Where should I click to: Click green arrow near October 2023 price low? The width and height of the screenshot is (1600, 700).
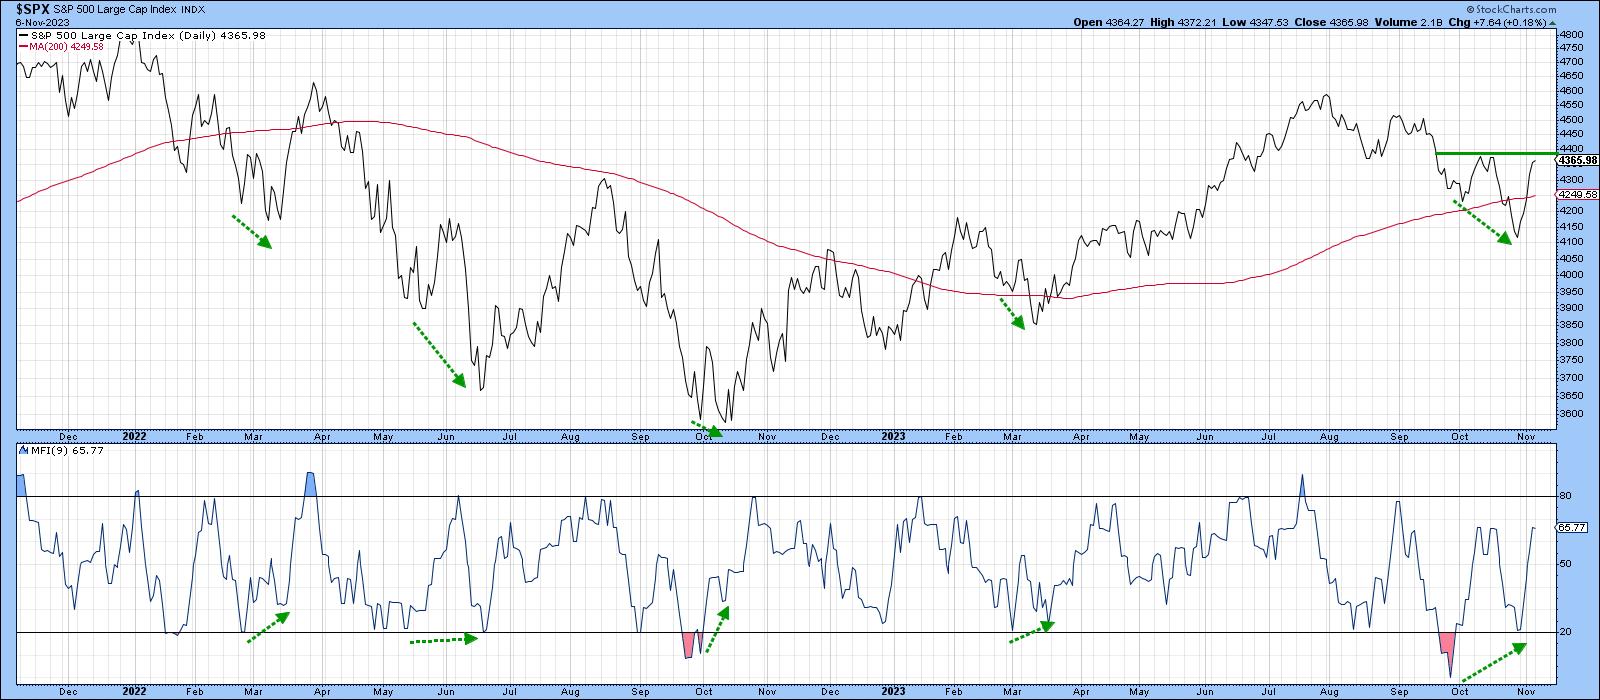[1482, 222]
